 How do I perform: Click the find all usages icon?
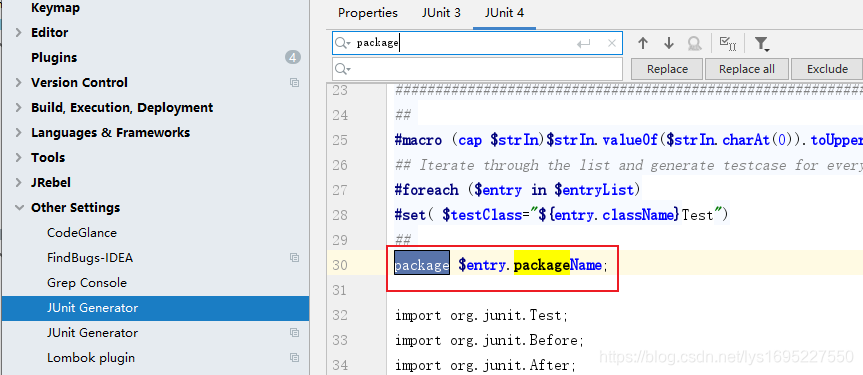(x=695, y=43)
